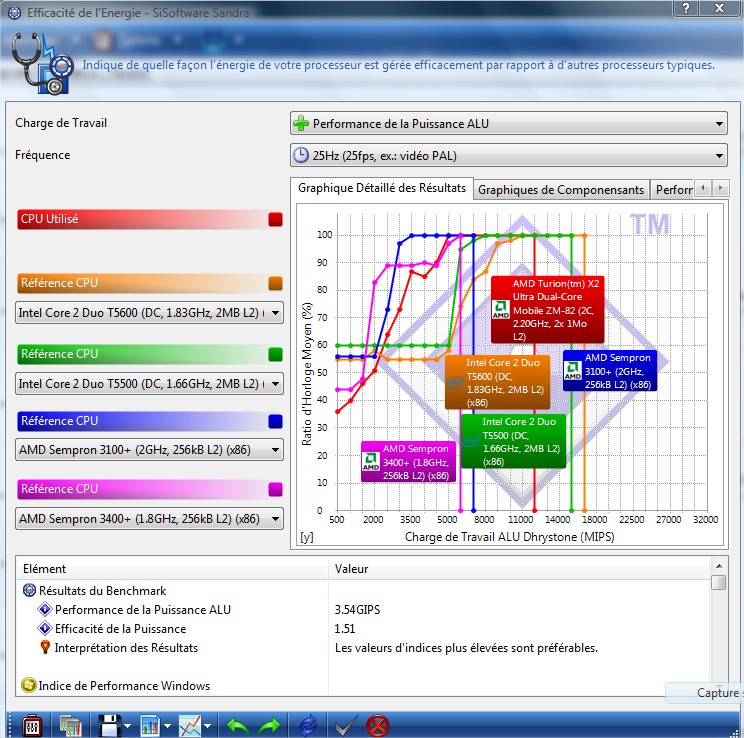Open the AMD Sempron 3100+ reference dropdown
The width and height of the screenshot is (744, 738).
149,450
